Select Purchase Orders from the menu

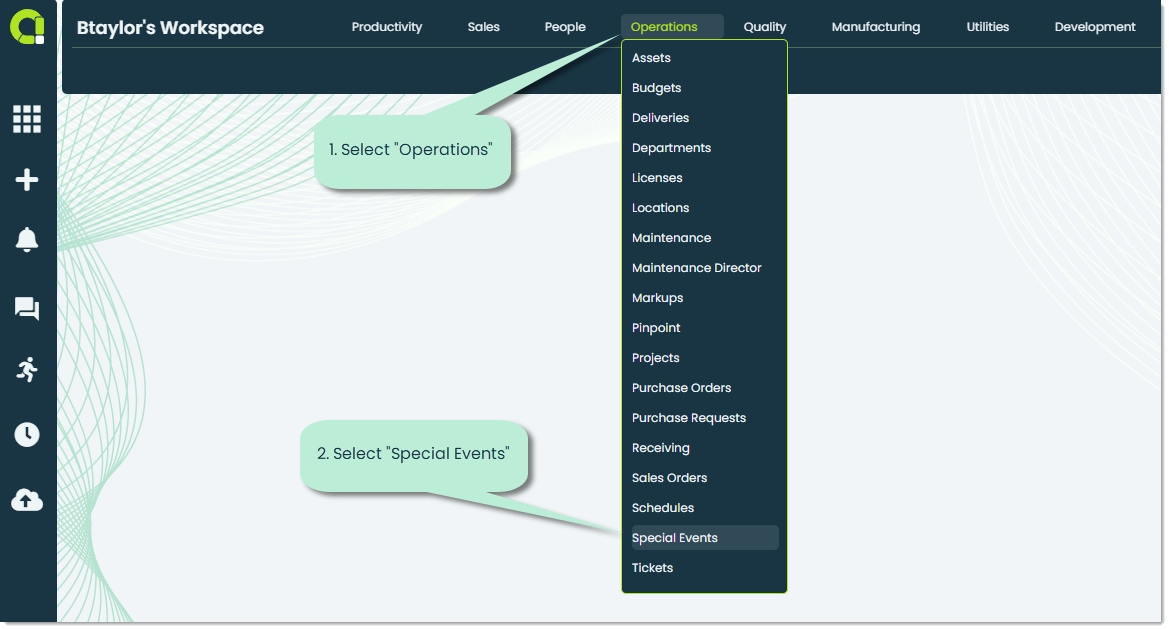pyautogui.click(x=681, y=387)
